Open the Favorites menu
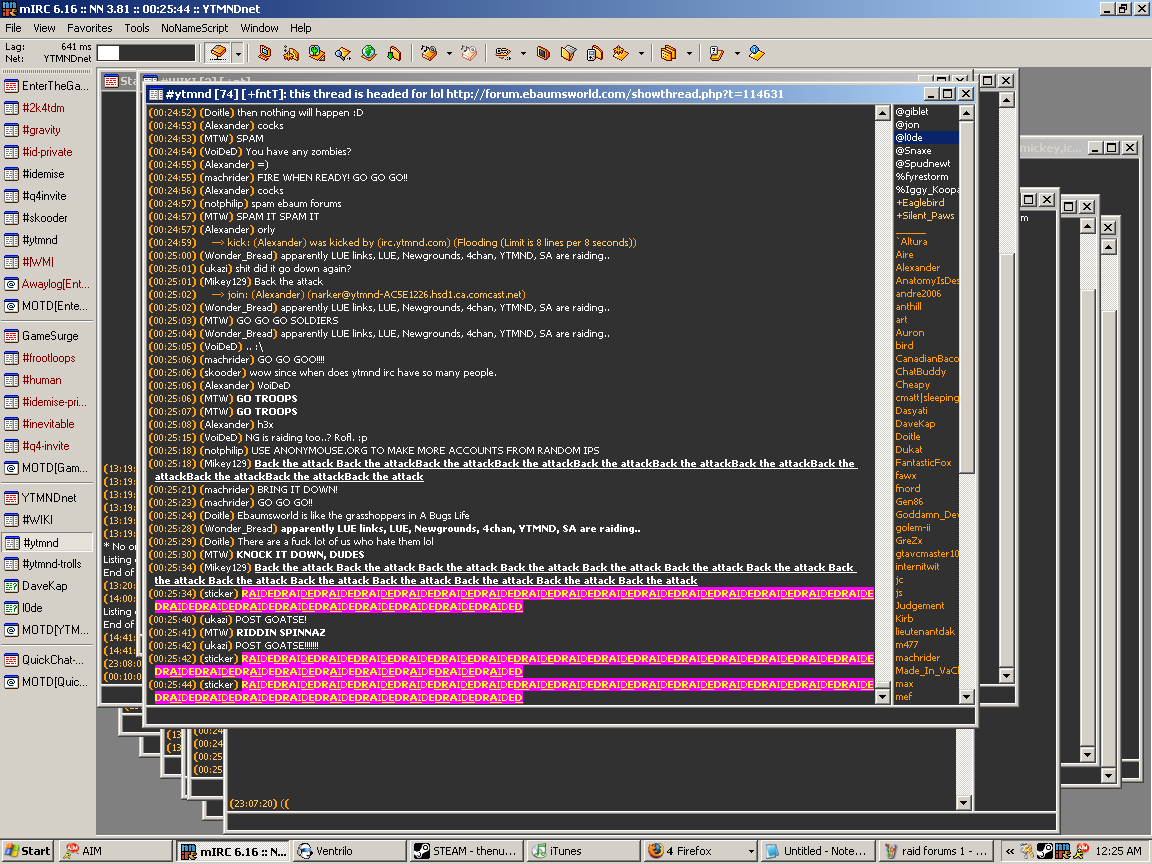Screen dimensions: 1152x864 [x=89, y=28]
